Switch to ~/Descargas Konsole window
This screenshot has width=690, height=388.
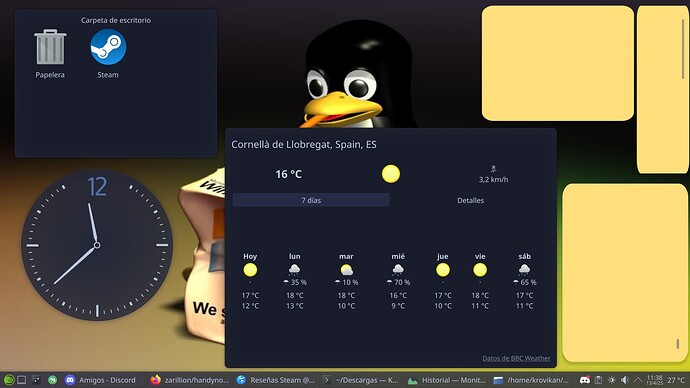pos(361,380)
